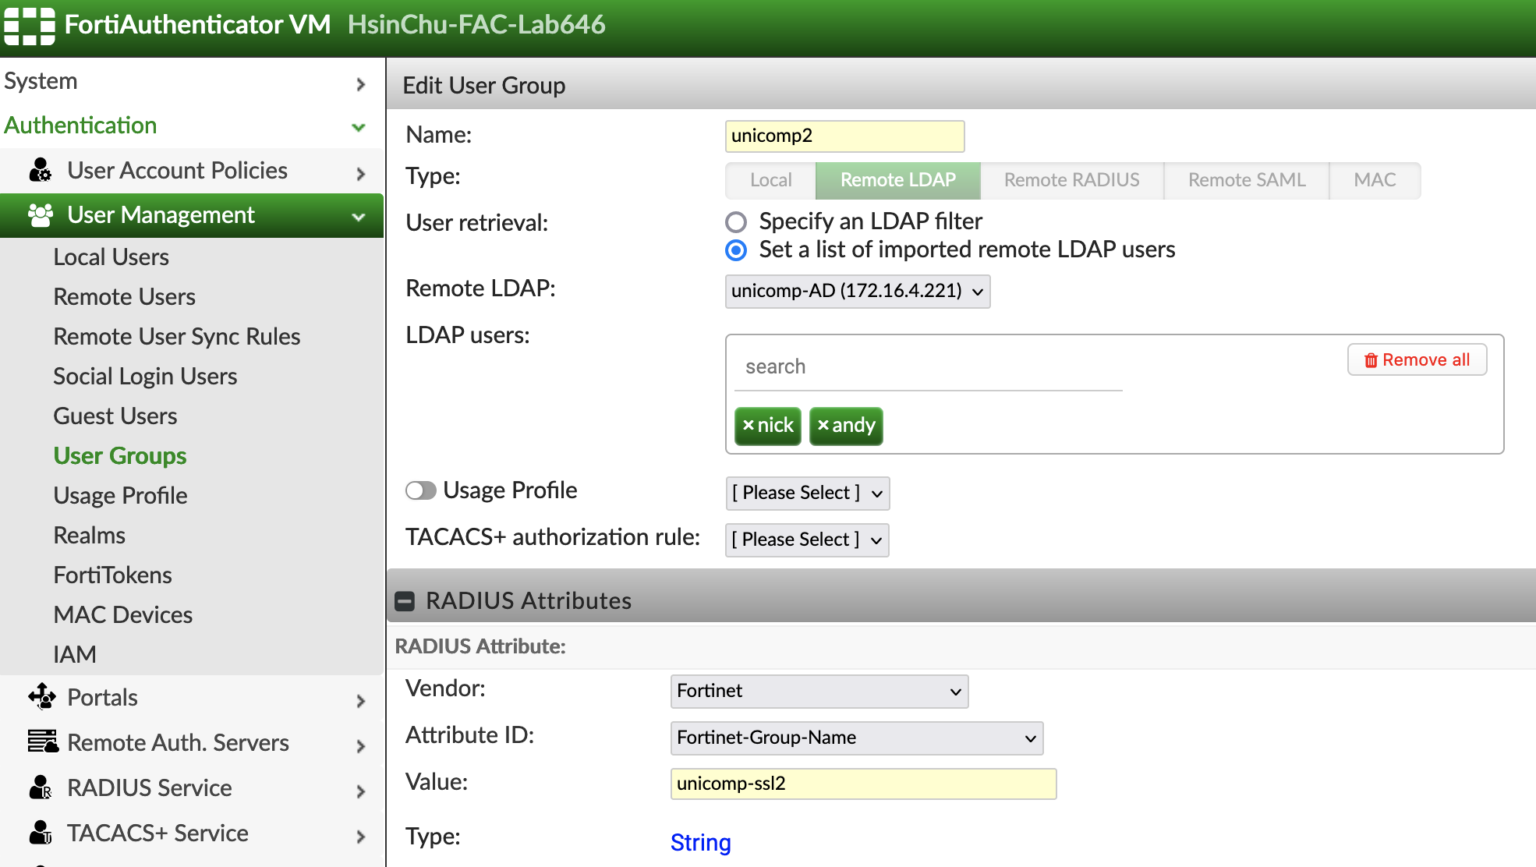
Task: Click the User Management people icon
Action: coord(40,215)
